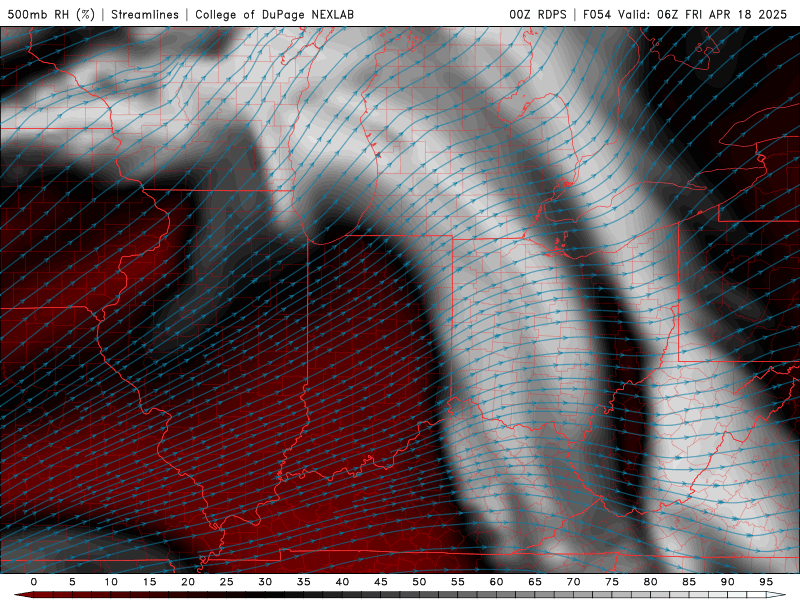Click the colorbar tick label '75'
Screen dimensions: 800x600
point(612,582)
